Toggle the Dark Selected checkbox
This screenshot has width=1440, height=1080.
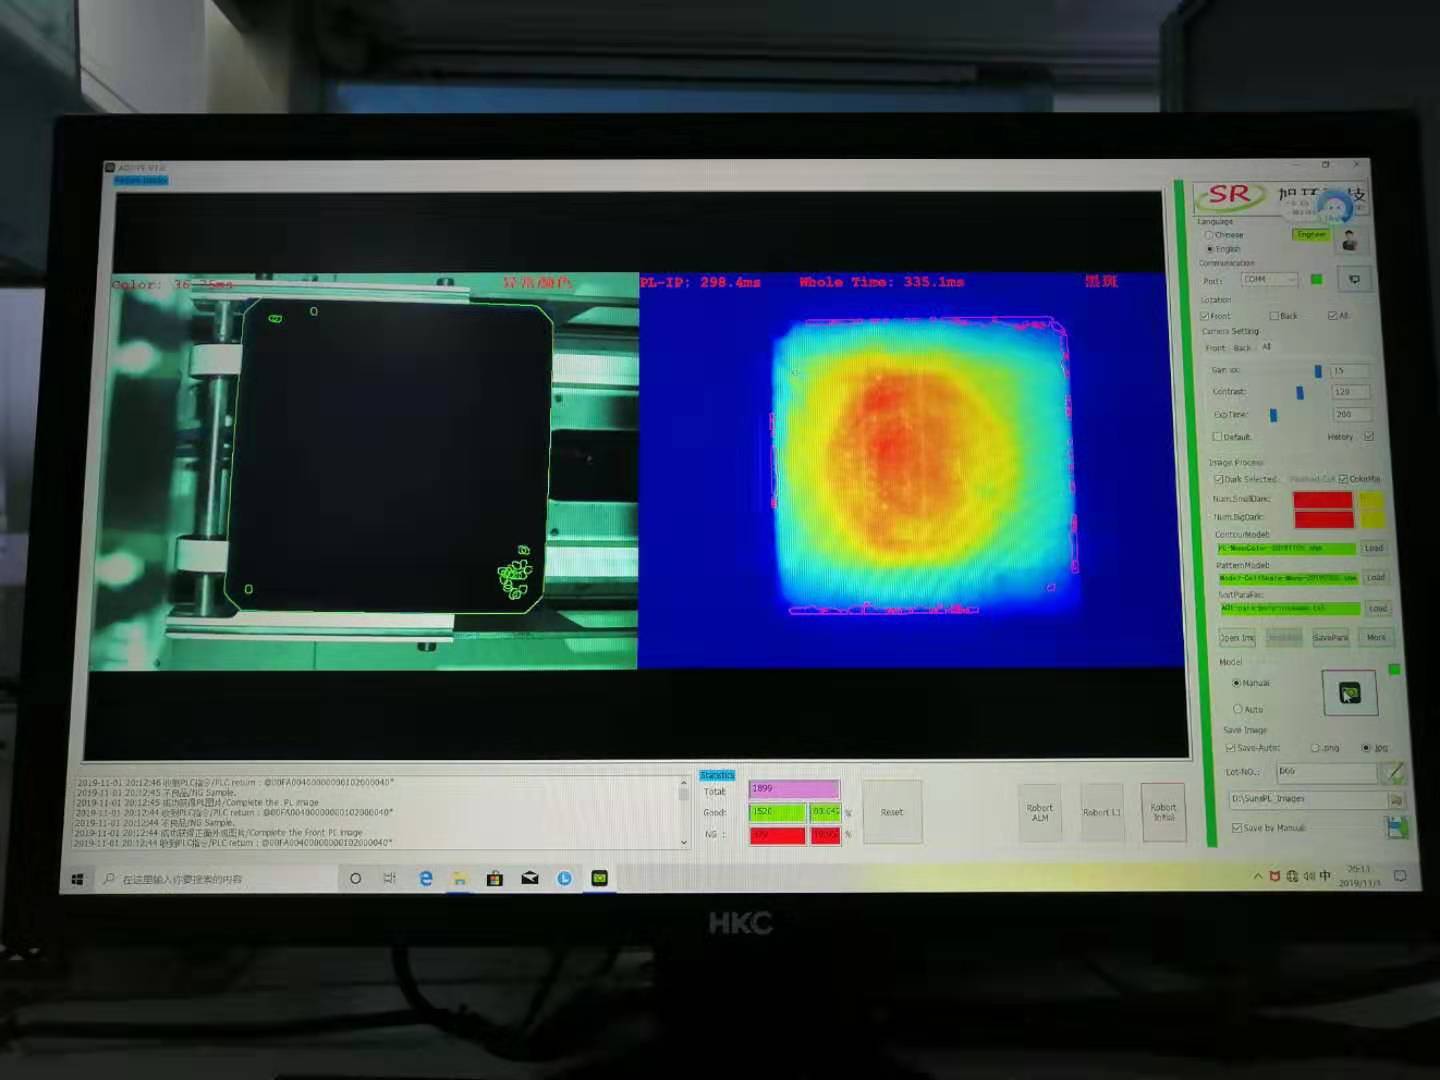click(1219, 479)
